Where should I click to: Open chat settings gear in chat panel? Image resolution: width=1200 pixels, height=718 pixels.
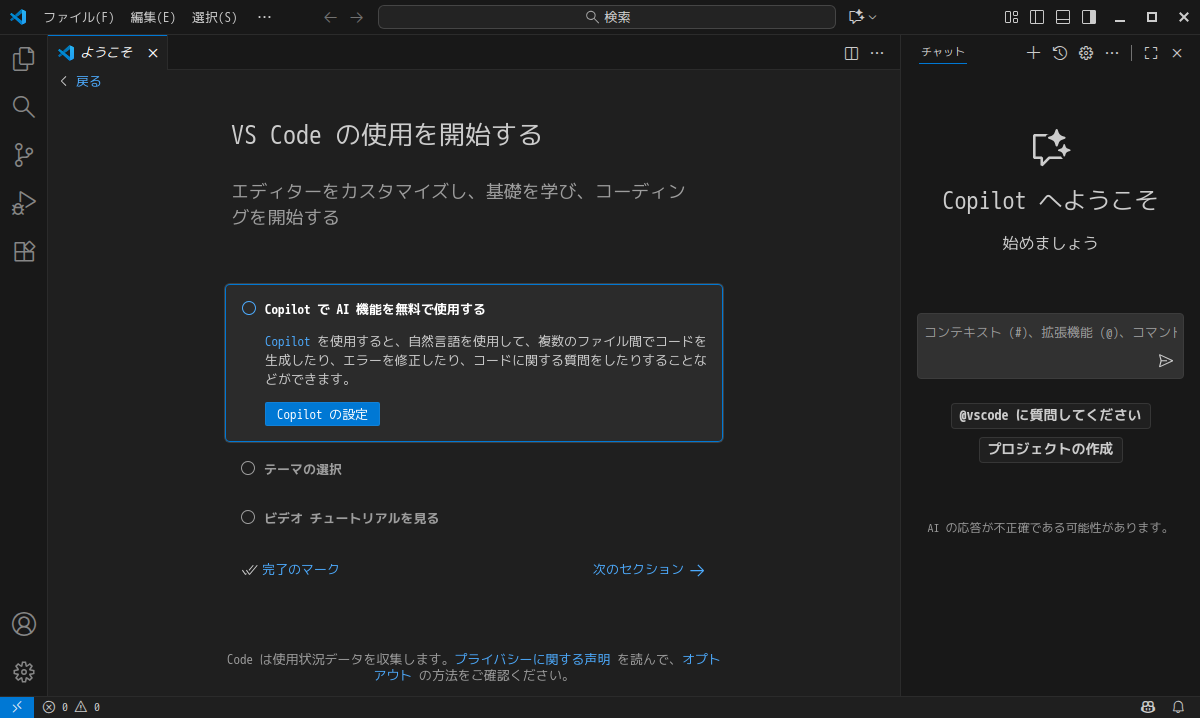click(x=1086, y=53)
